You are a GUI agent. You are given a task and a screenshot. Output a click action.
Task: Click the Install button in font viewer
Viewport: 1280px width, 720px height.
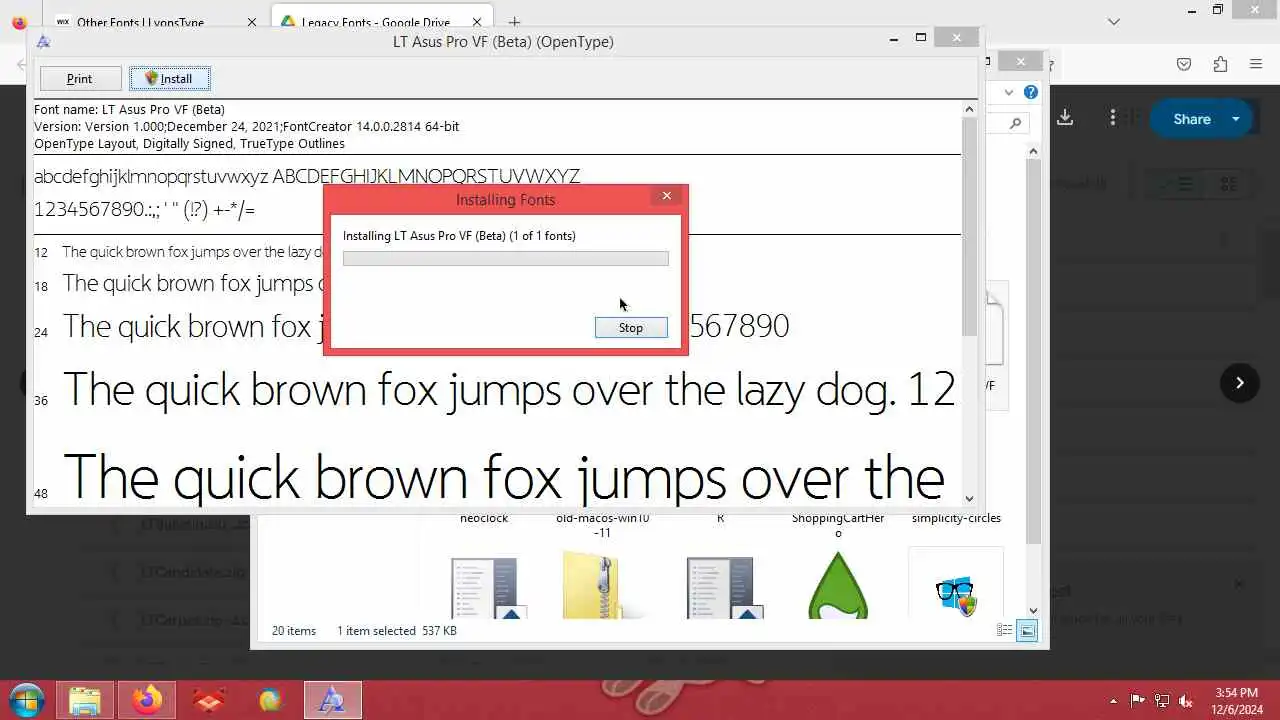[169, 78]
